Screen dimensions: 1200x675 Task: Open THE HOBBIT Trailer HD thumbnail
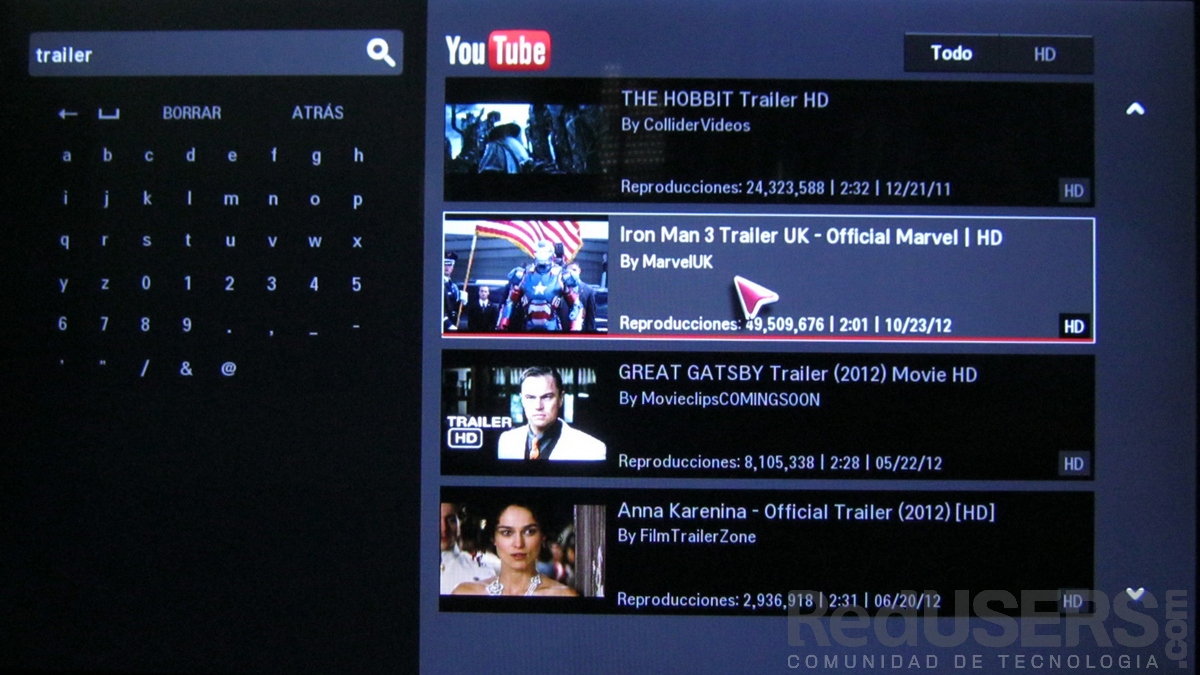pyautogui.click(x=527, y=139)
